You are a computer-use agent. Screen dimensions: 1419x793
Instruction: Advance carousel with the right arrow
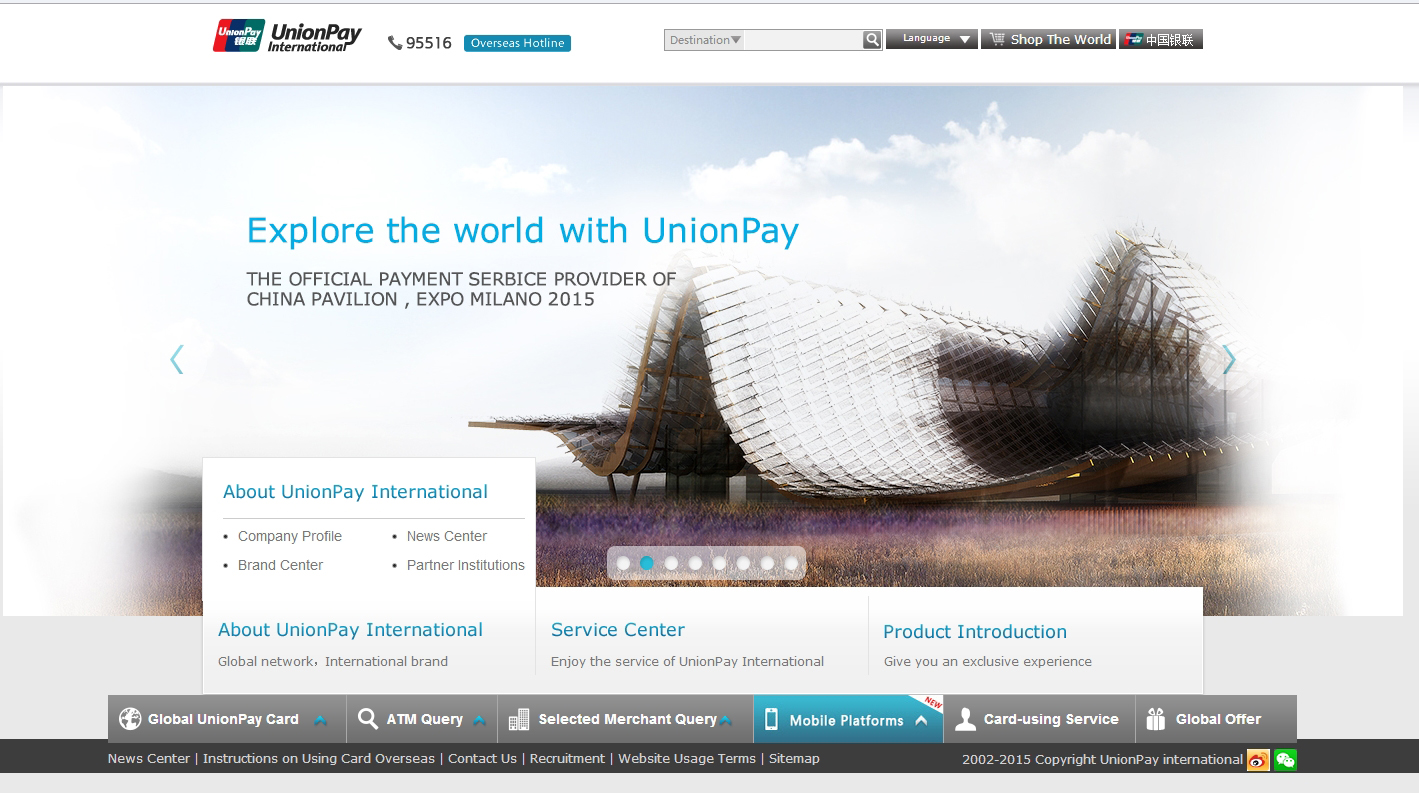point(1229,359)
